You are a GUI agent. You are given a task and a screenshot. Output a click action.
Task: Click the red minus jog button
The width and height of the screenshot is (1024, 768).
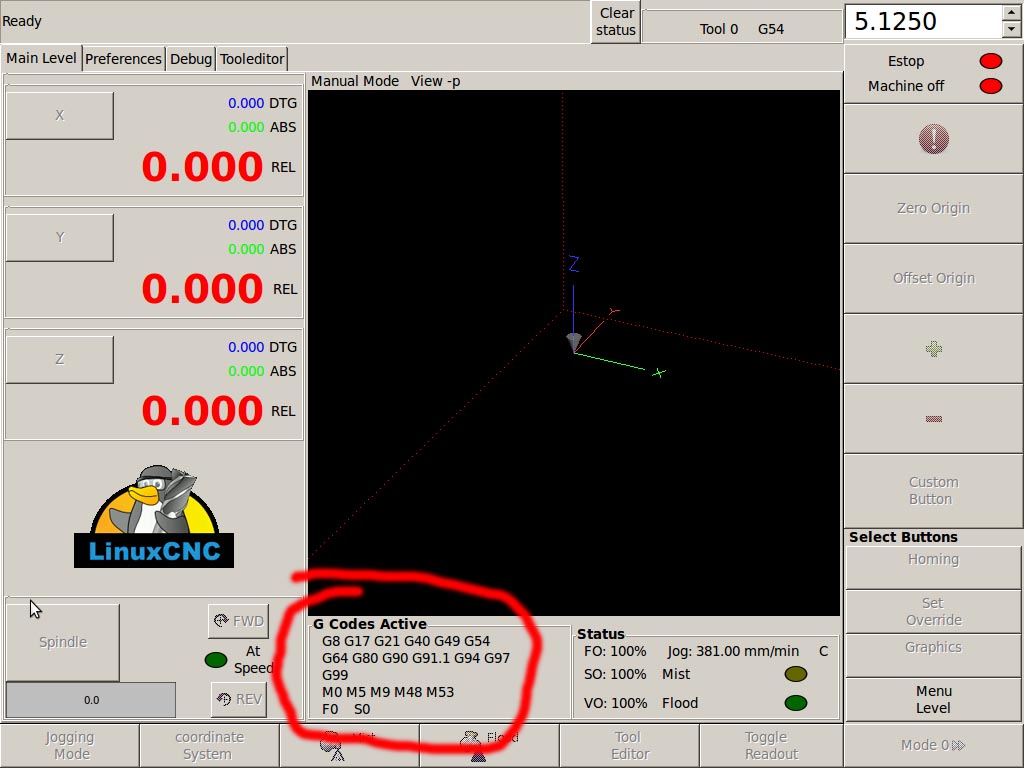point(933,419)
